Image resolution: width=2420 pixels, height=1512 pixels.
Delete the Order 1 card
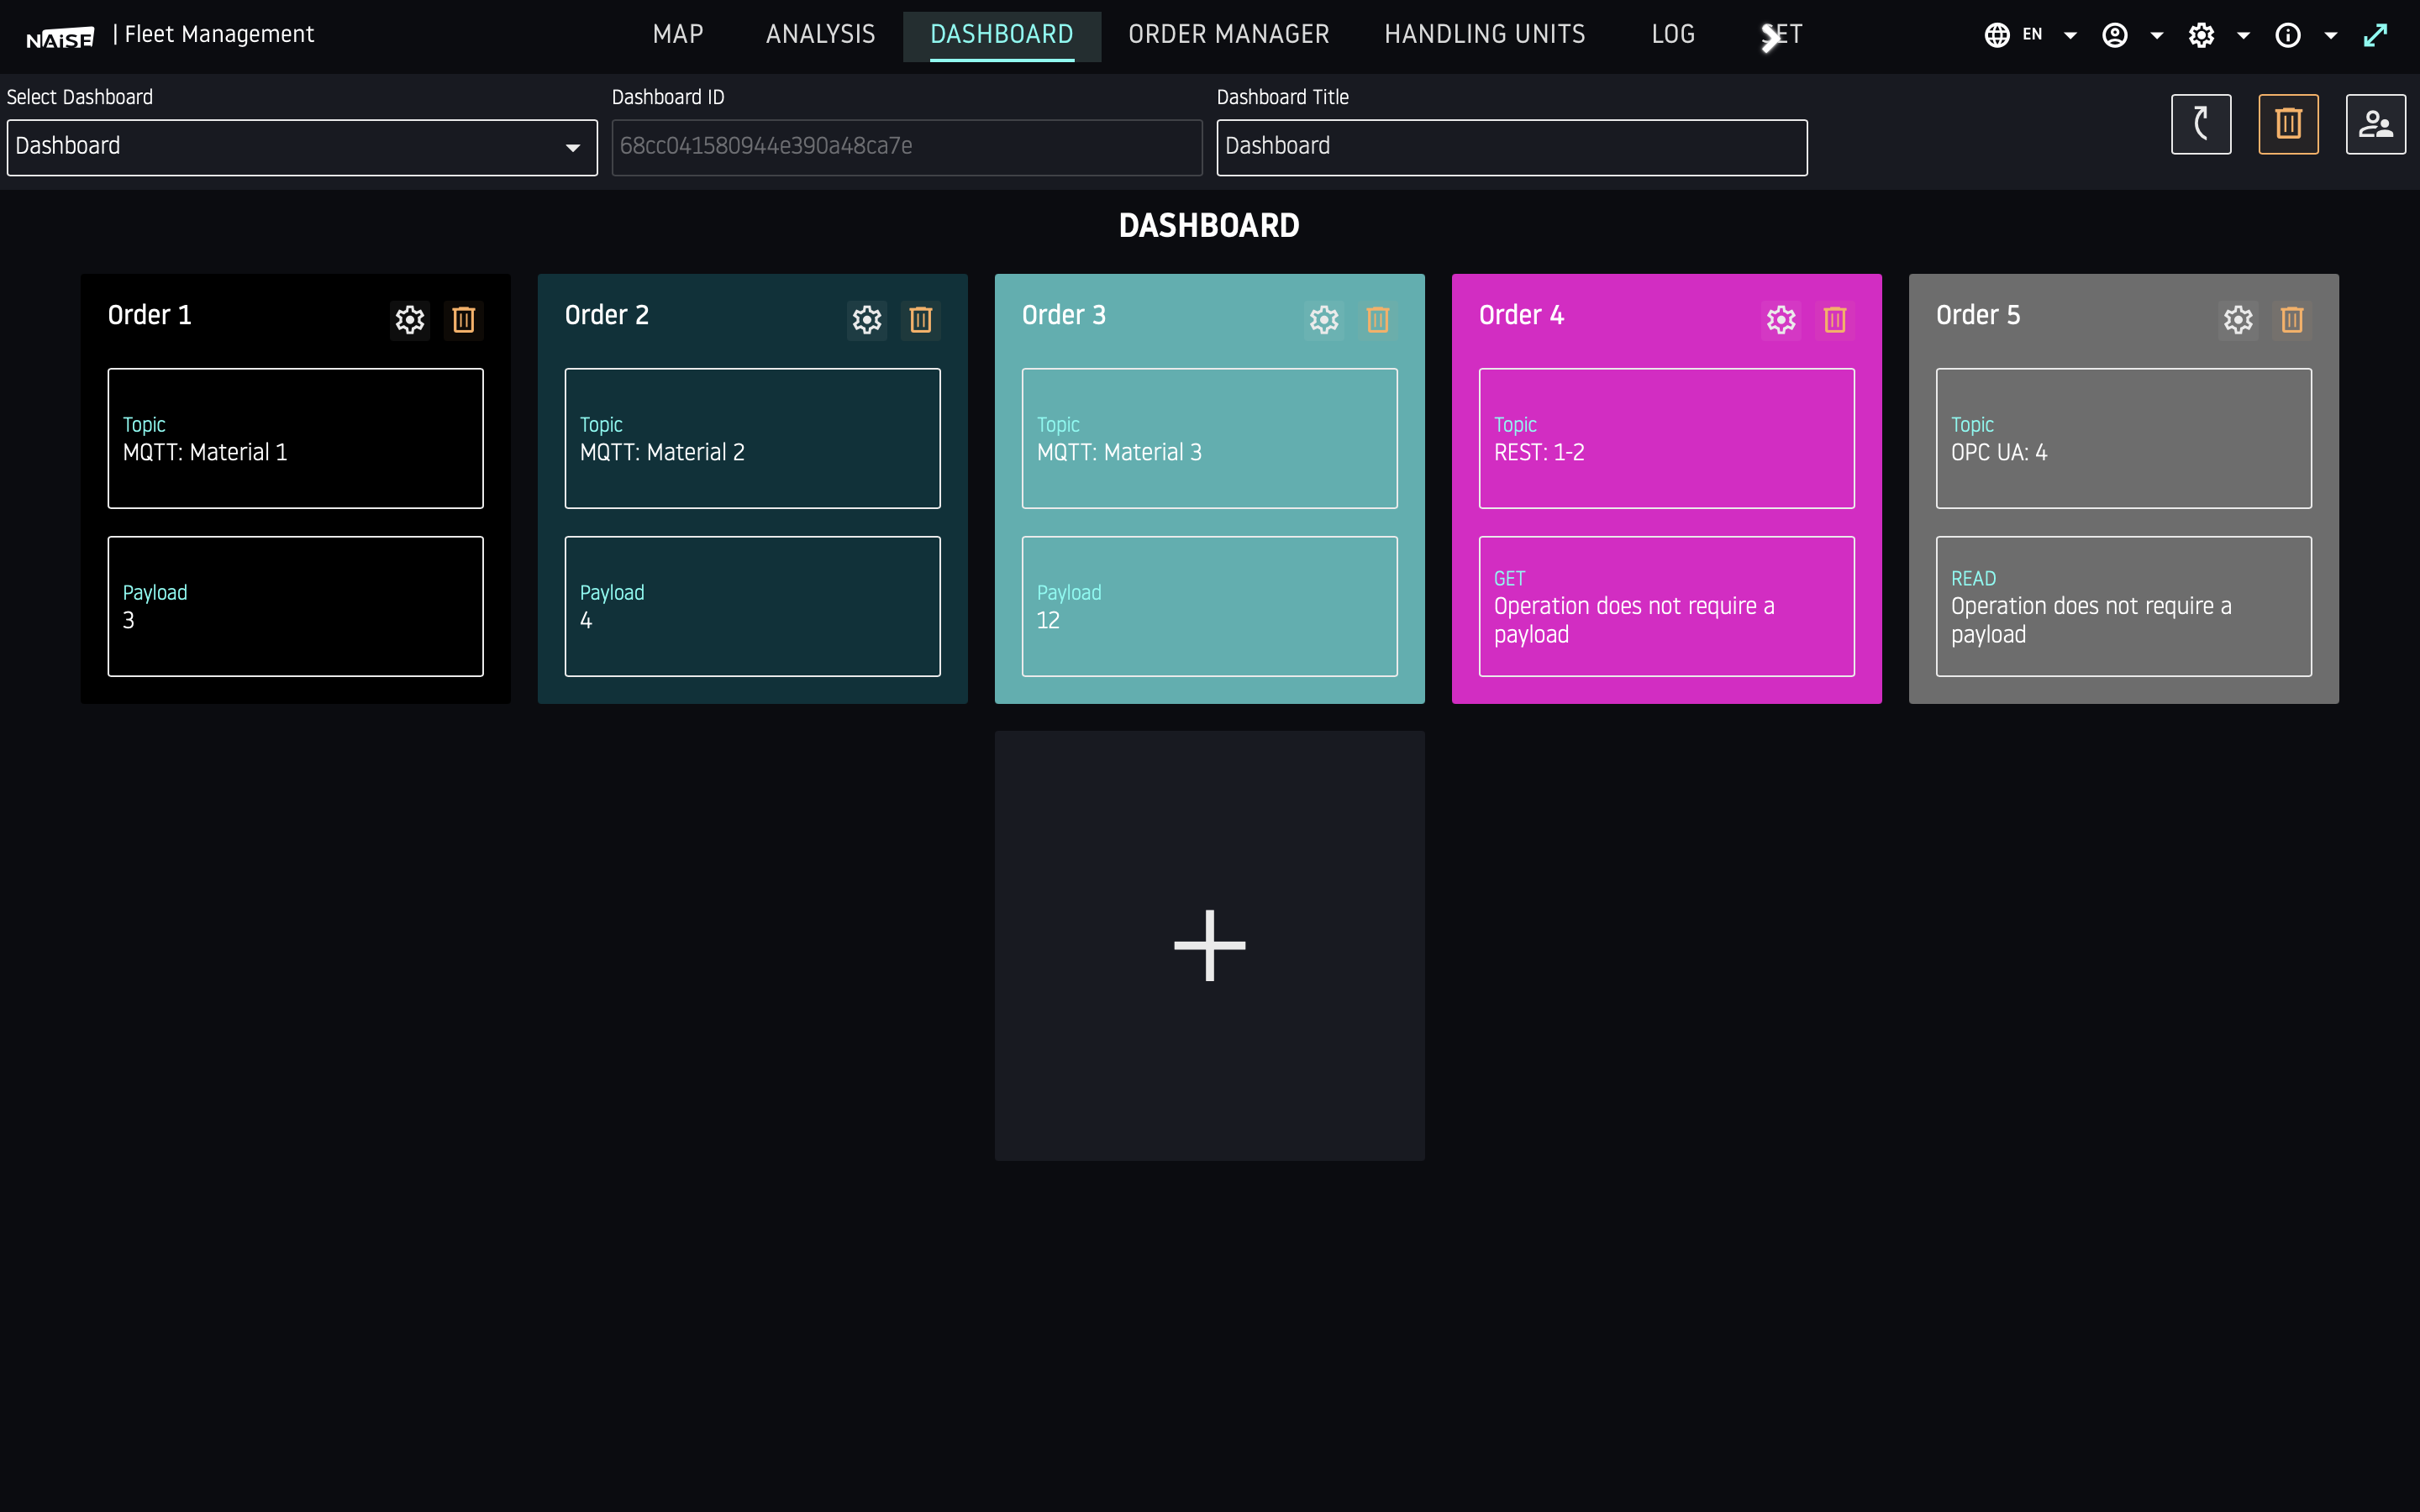[463, 320]
